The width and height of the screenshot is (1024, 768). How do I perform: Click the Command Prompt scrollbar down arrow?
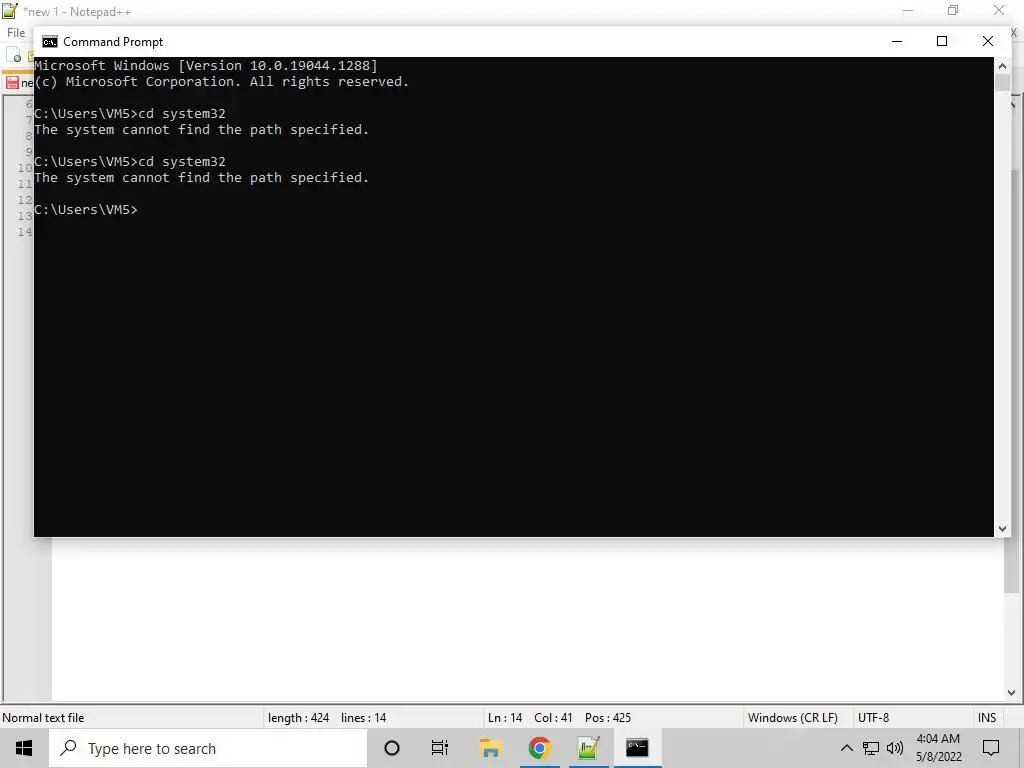(1002, 529)
